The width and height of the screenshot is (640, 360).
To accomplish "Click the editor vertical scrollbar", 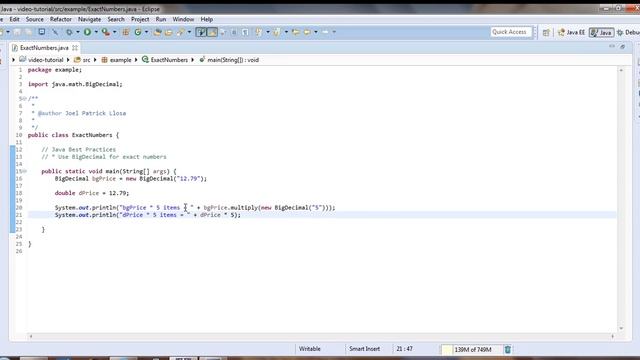I will 621,199.
